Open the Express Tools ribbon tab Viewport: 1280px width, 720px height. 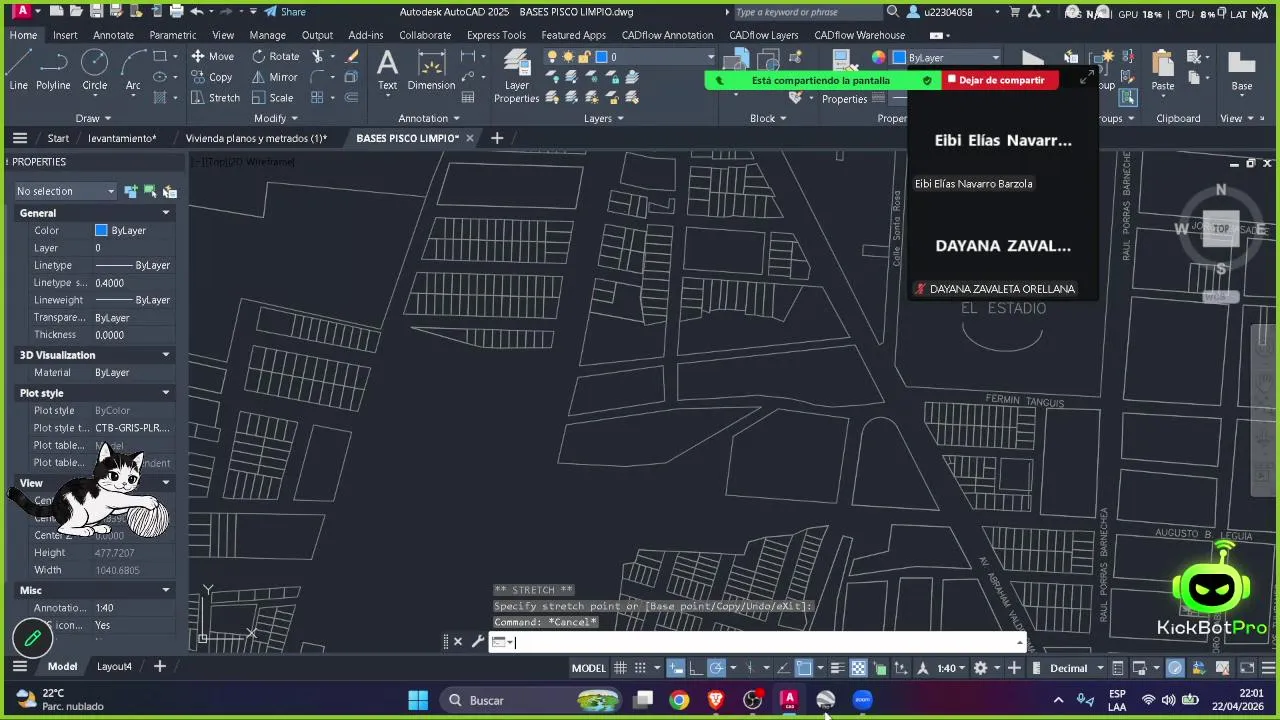(496, 35)
